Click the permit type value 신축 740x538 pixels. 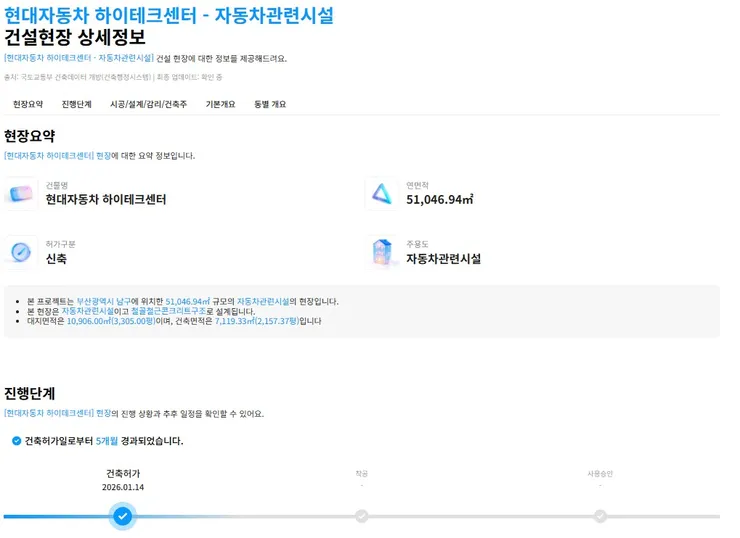[56, 259]
